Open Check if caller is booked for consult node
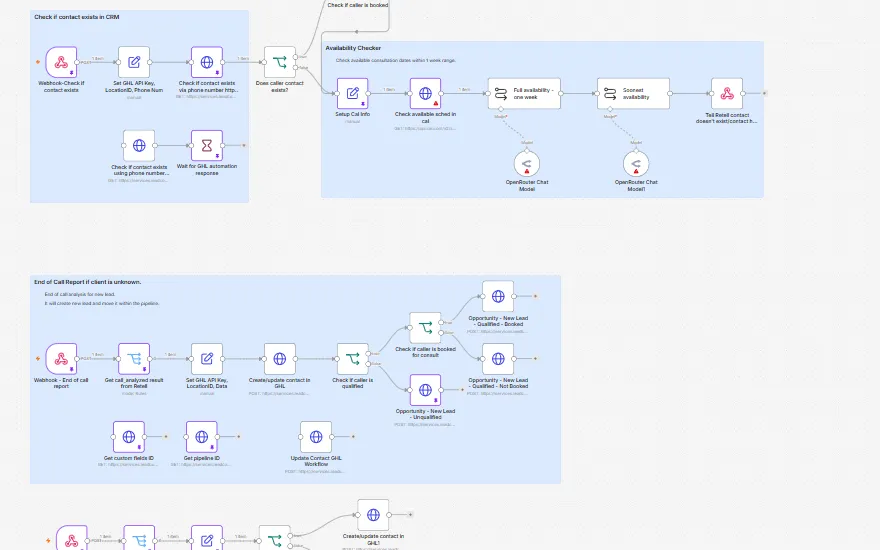Image resolution: width=880 pixels, height=550 pixels. point(425,328)
